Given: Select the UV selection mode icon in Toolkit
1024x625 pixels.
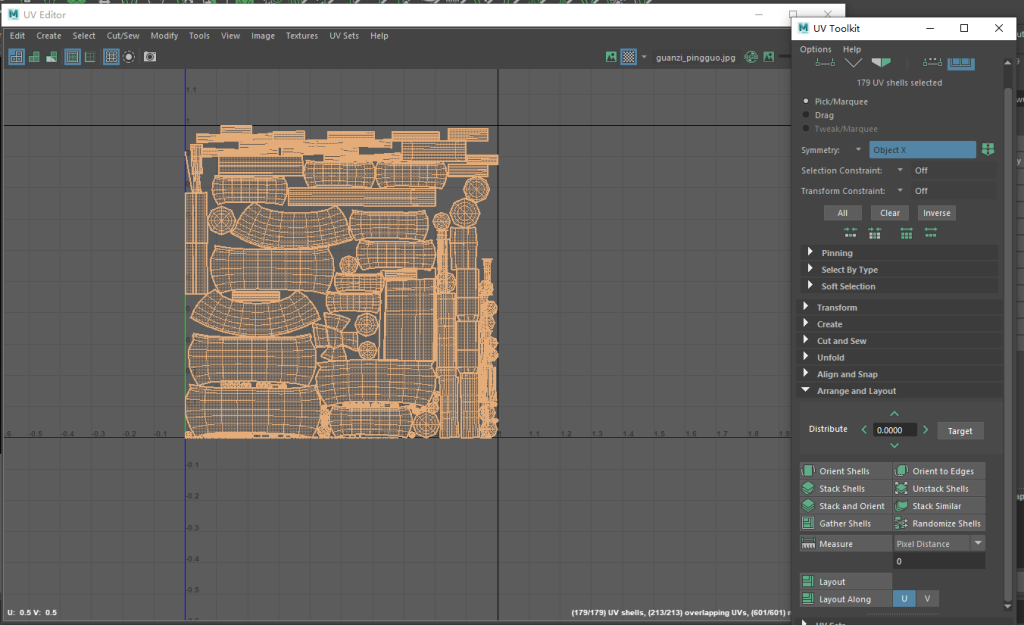Looking at the screenshot, I should (932, 62).
